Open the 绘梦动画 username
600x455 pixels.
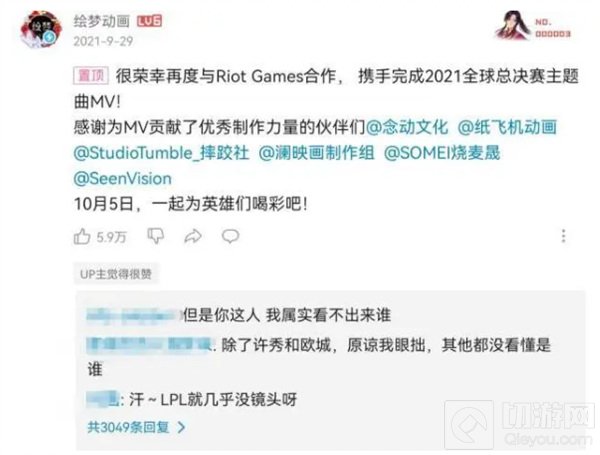(102, 21)
